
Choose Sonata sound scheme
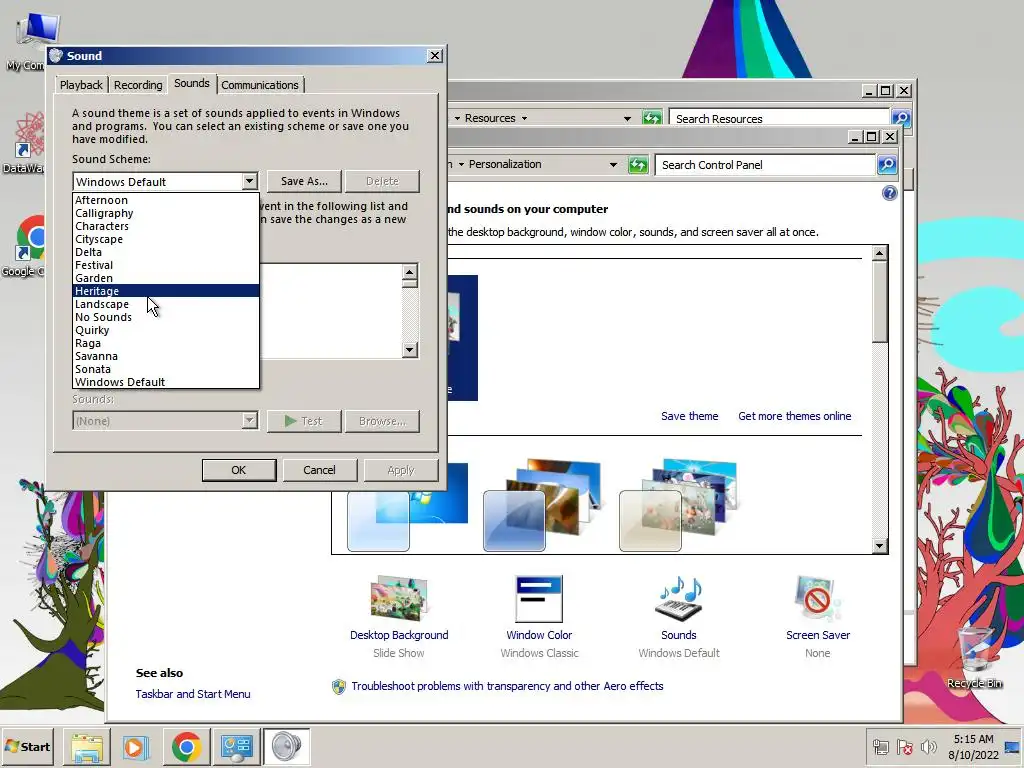point(166,370)
